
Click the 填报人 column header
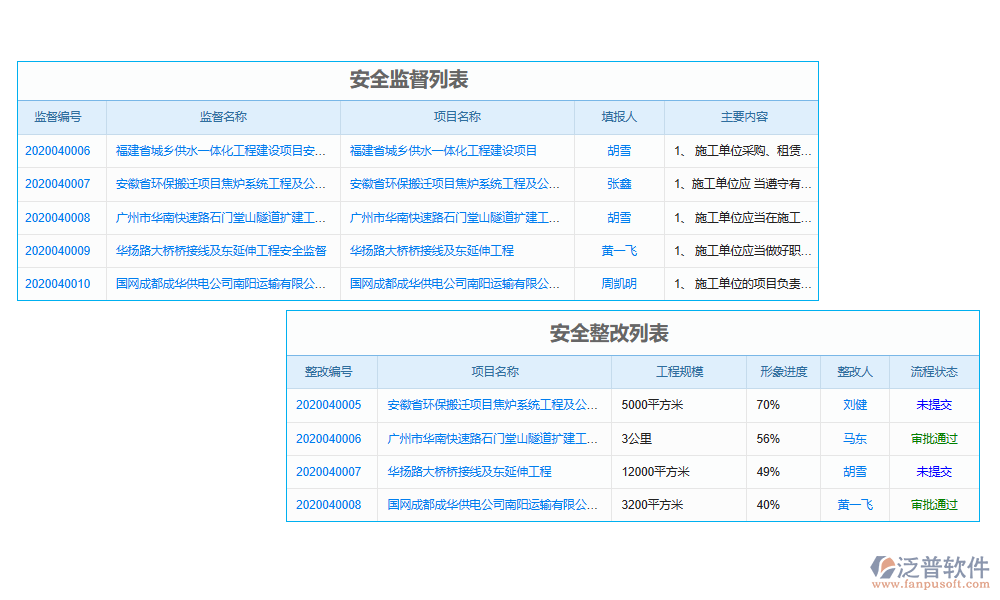(x=619, y=117)
